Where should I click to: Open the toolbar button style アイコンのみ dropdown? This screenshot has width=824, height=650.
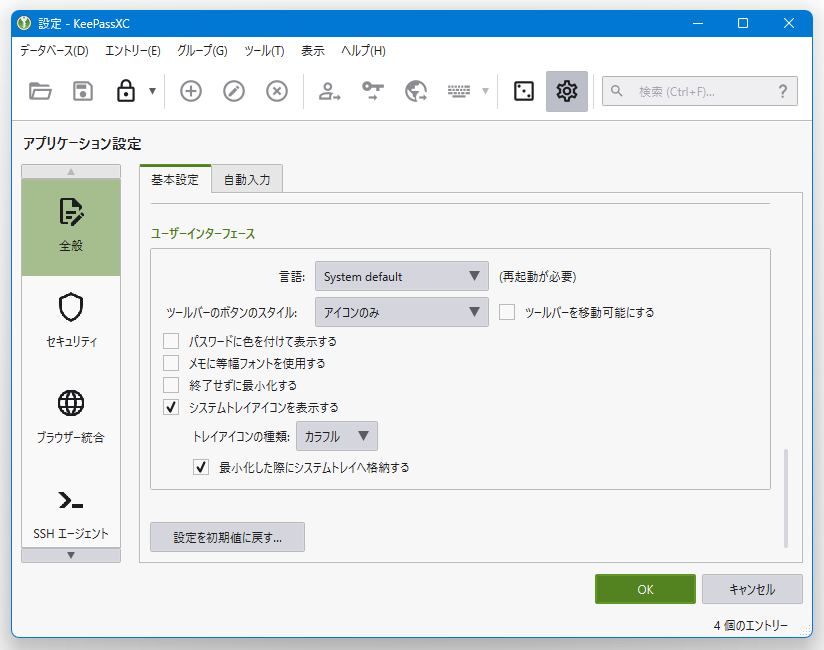point(401,312)
